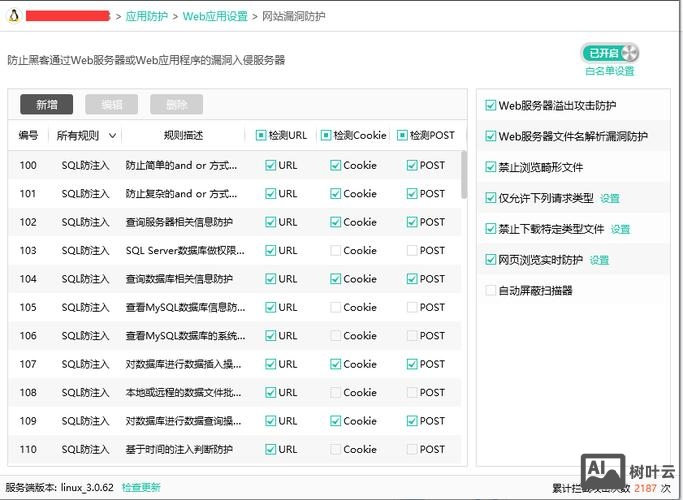This screenshot has height=500, width=683.
Task: Open 设置 link for 仅允许下列请求类型
Action: tap(609, 199)
